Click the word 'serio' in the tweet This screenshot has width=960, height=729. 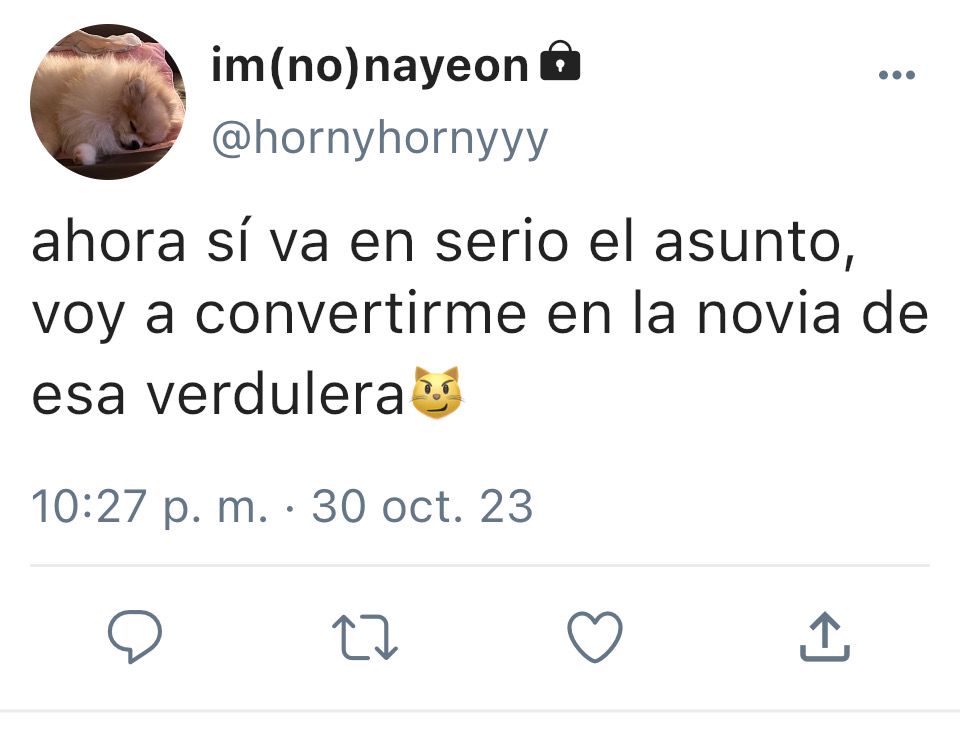(501, 242)
